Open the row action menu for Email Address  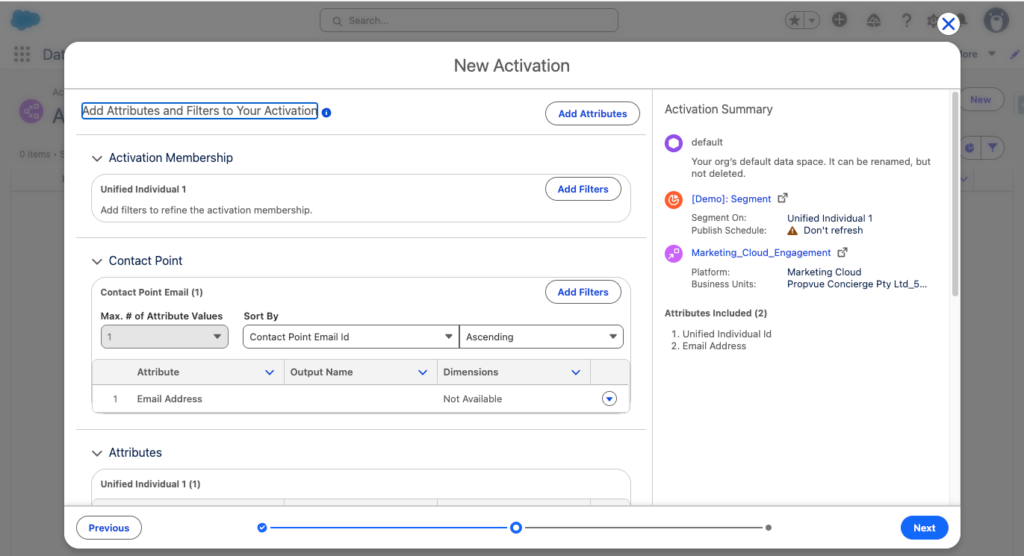609,399
